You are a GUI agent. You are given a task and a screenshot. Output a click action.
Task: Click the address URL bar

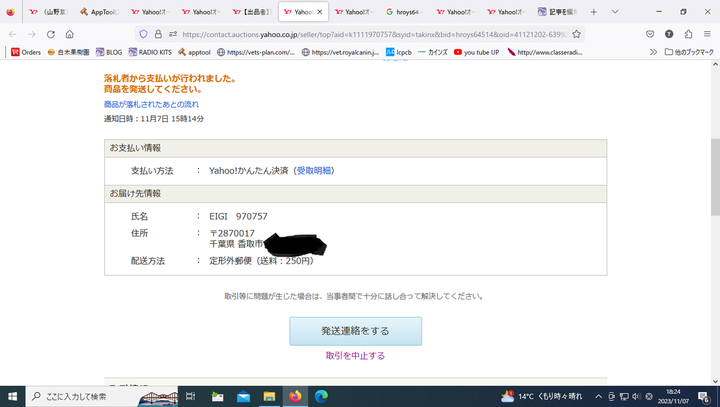370,34
